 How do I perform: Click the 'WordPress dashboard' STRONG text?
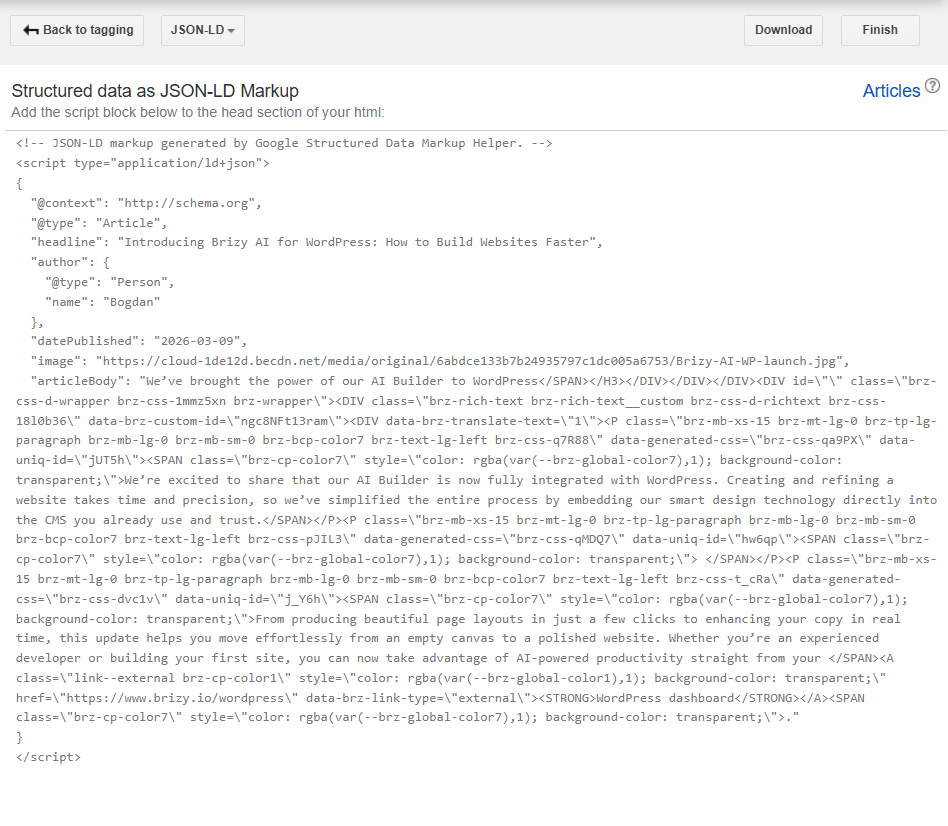(x=665, y=698)
